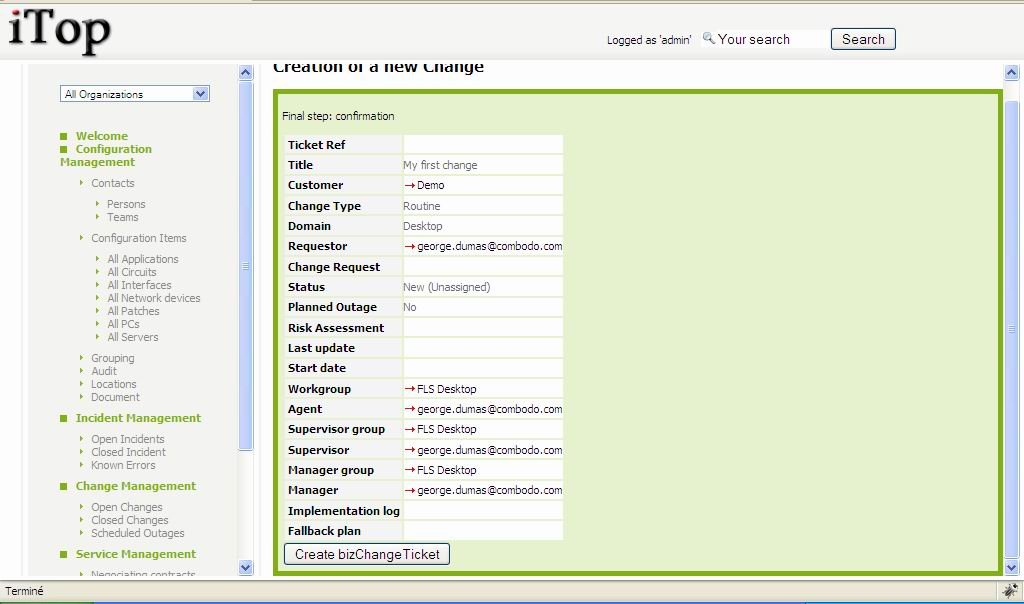The width and height of the screenshot is (1024, 604).
Task: Open Document in sidebar
Action: click(115, 397)
